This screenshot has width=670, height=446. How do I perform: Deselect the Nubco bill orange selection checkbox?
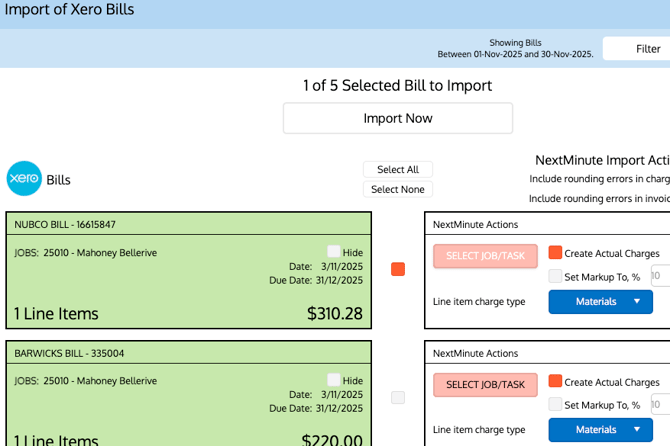(398, 269)
